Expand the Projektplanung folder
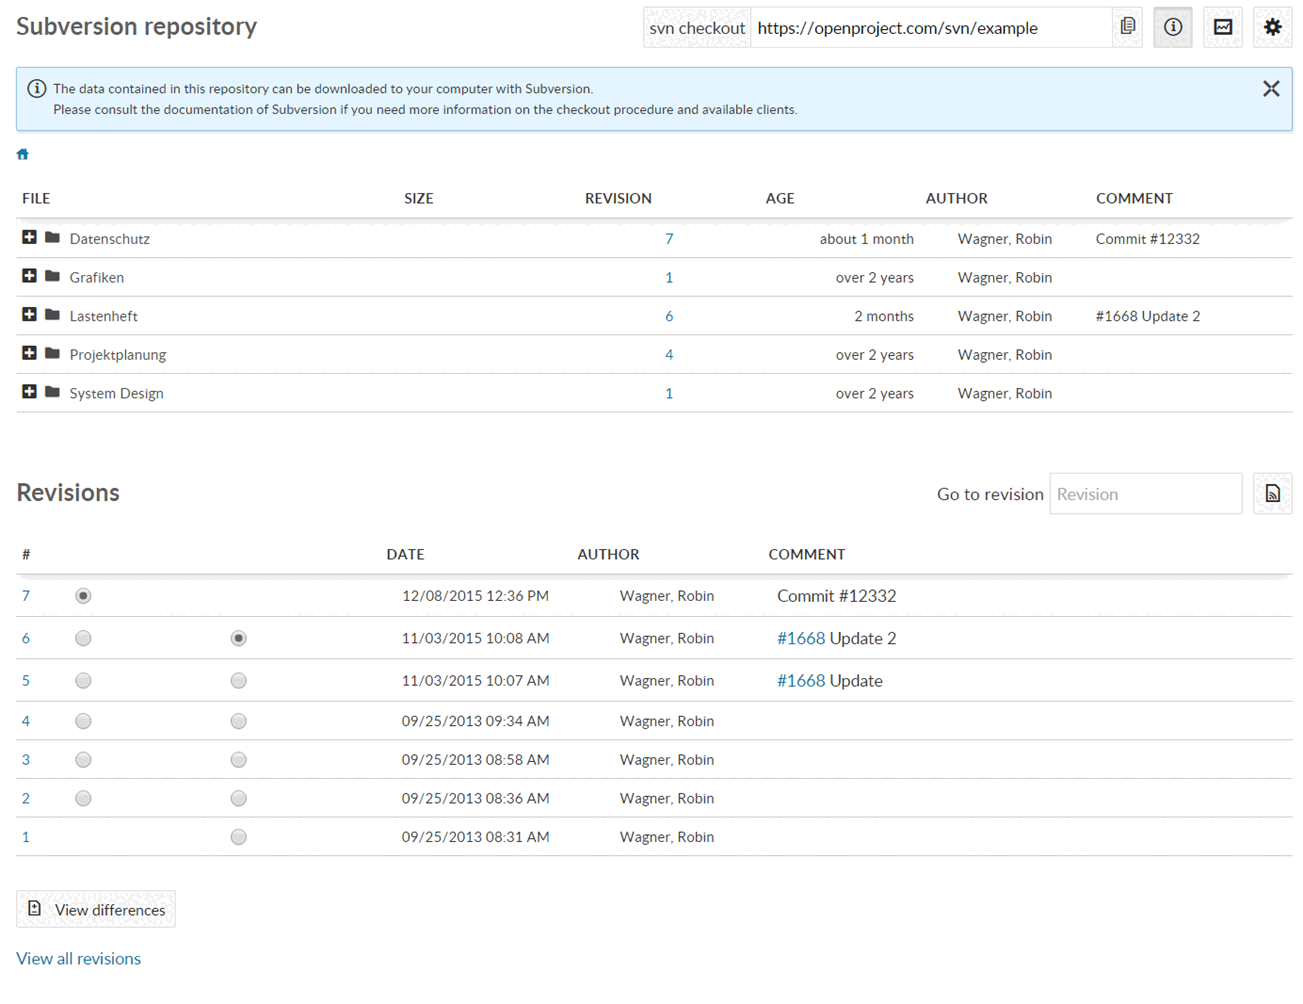The width and height of the screenshot is (1303, 1004). pos(29,354)
